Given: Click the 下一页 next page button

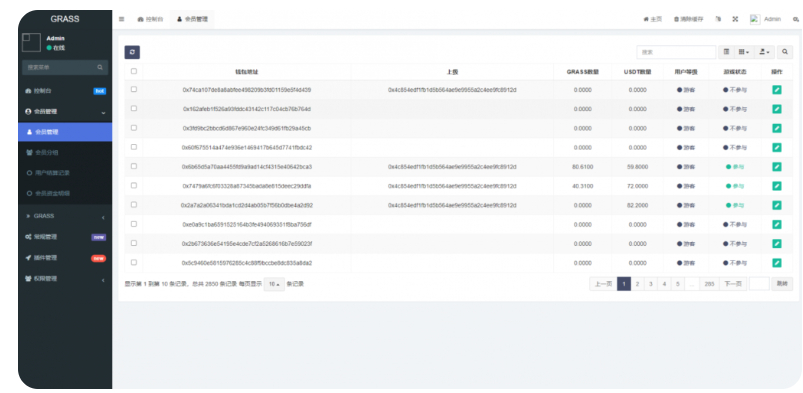Looking at the screenshot, I should [x=733, y=284].
